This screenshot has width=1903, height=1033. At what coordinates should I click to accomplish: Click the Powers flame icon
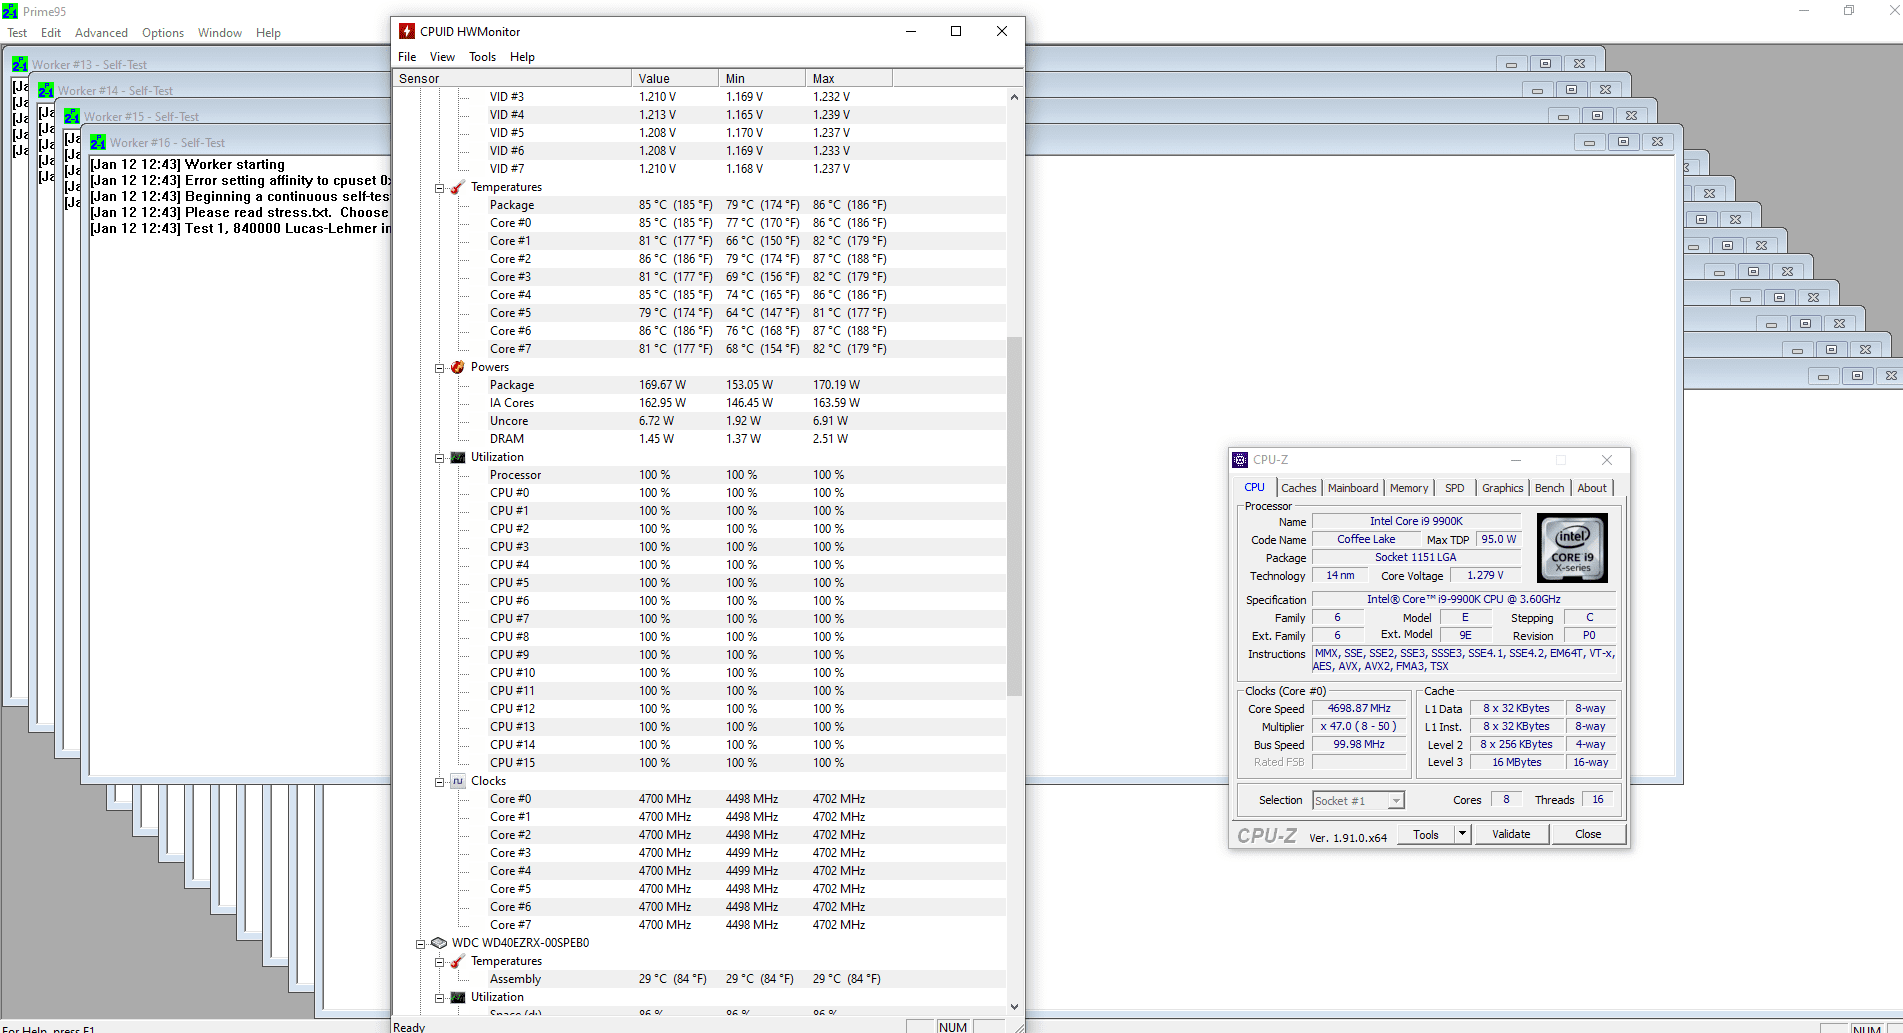click(458, 367)
